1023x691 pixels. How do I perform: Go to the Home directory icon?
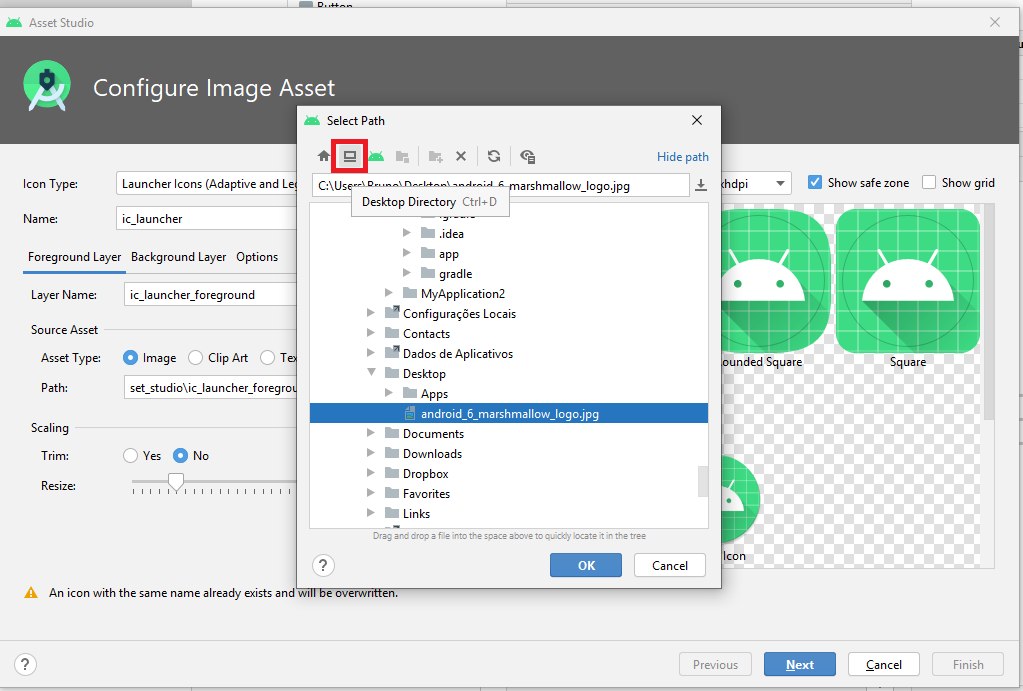click(323, 156)
